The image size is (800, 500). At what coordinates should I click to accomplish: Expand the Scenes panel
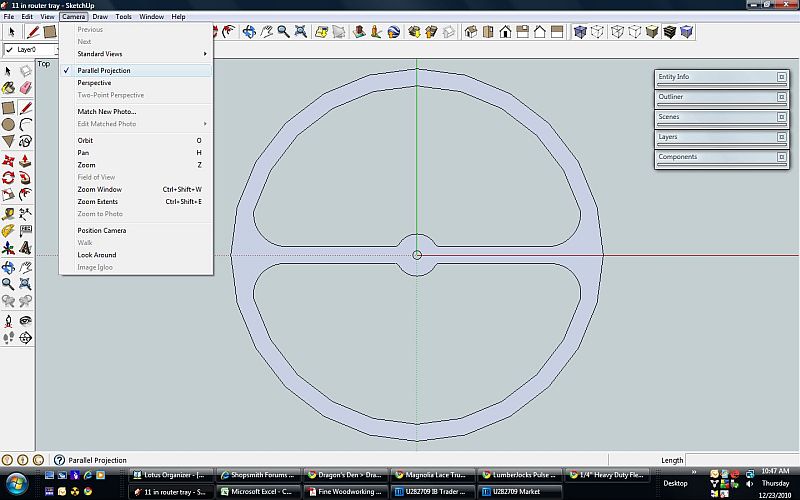point(782,117)
